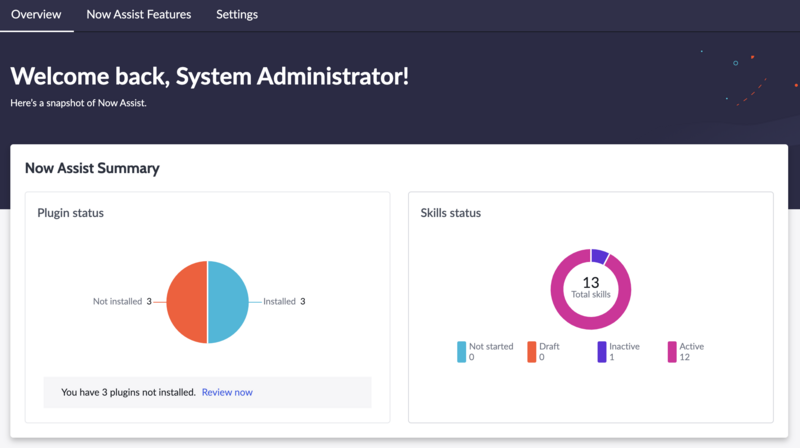Click the 'Skills status' card title

pyautogui.click(x=451, y=213)
